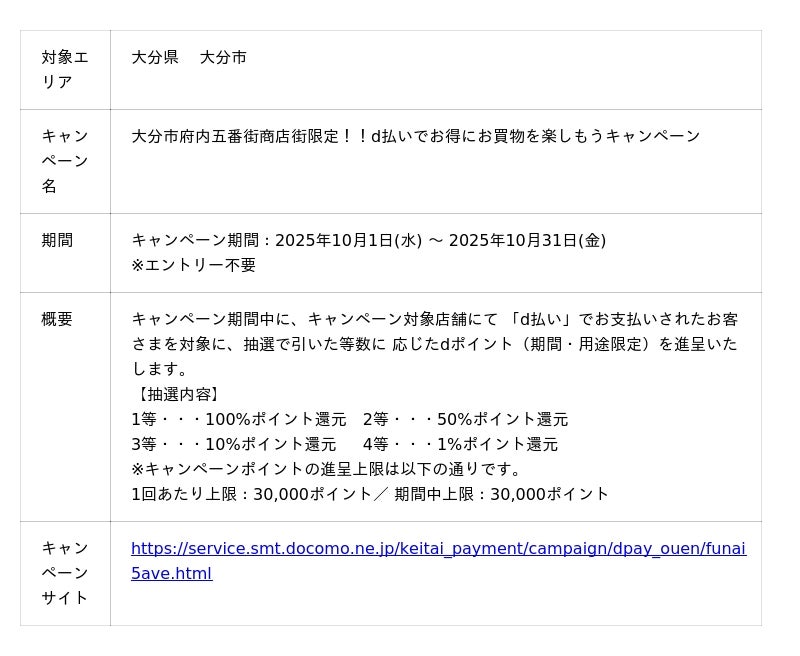
Task: Click the ※キャンペーンポイントの進呈上限 note line
Action: tap(327, 469)
